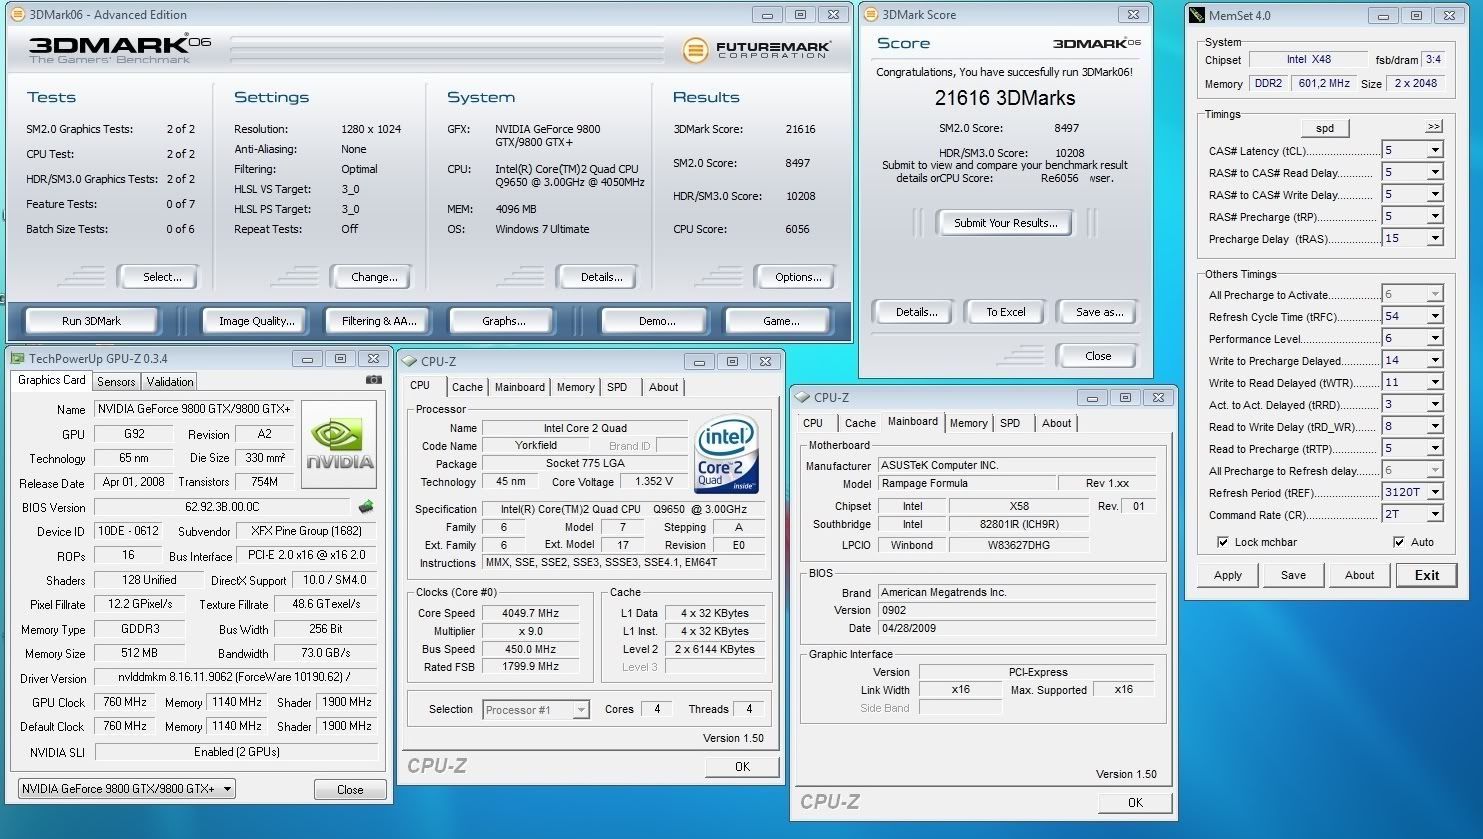Open the RAS# to CAS# Read Delay dropdown
Viewport: 1483px width, 839px height.
click(x=1435, y=172)
